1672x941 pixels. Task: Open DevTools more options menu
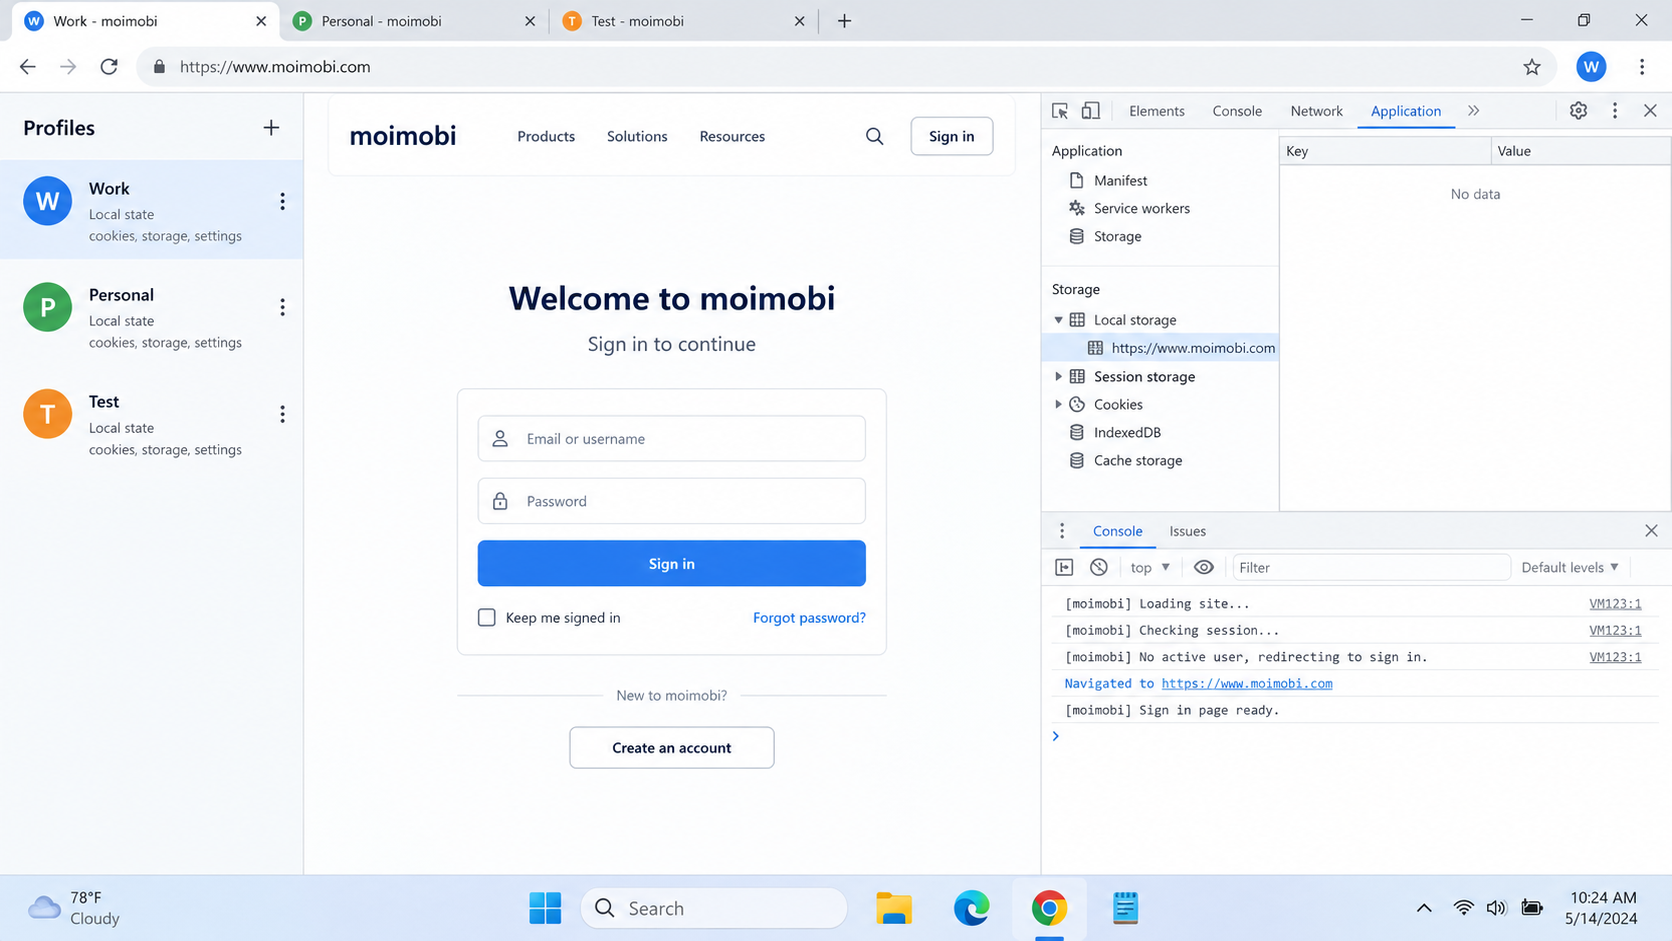point(1615,111)
